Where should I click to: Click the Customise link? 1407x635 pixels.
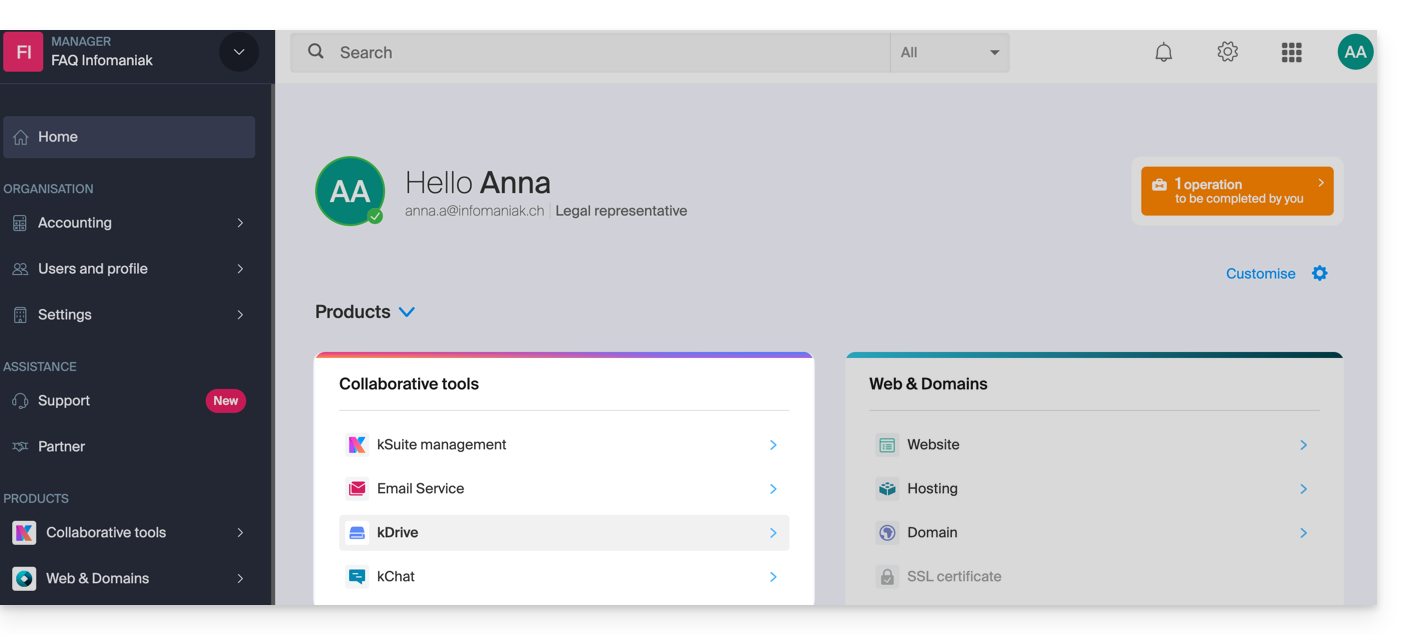[x=1260, y=274]
